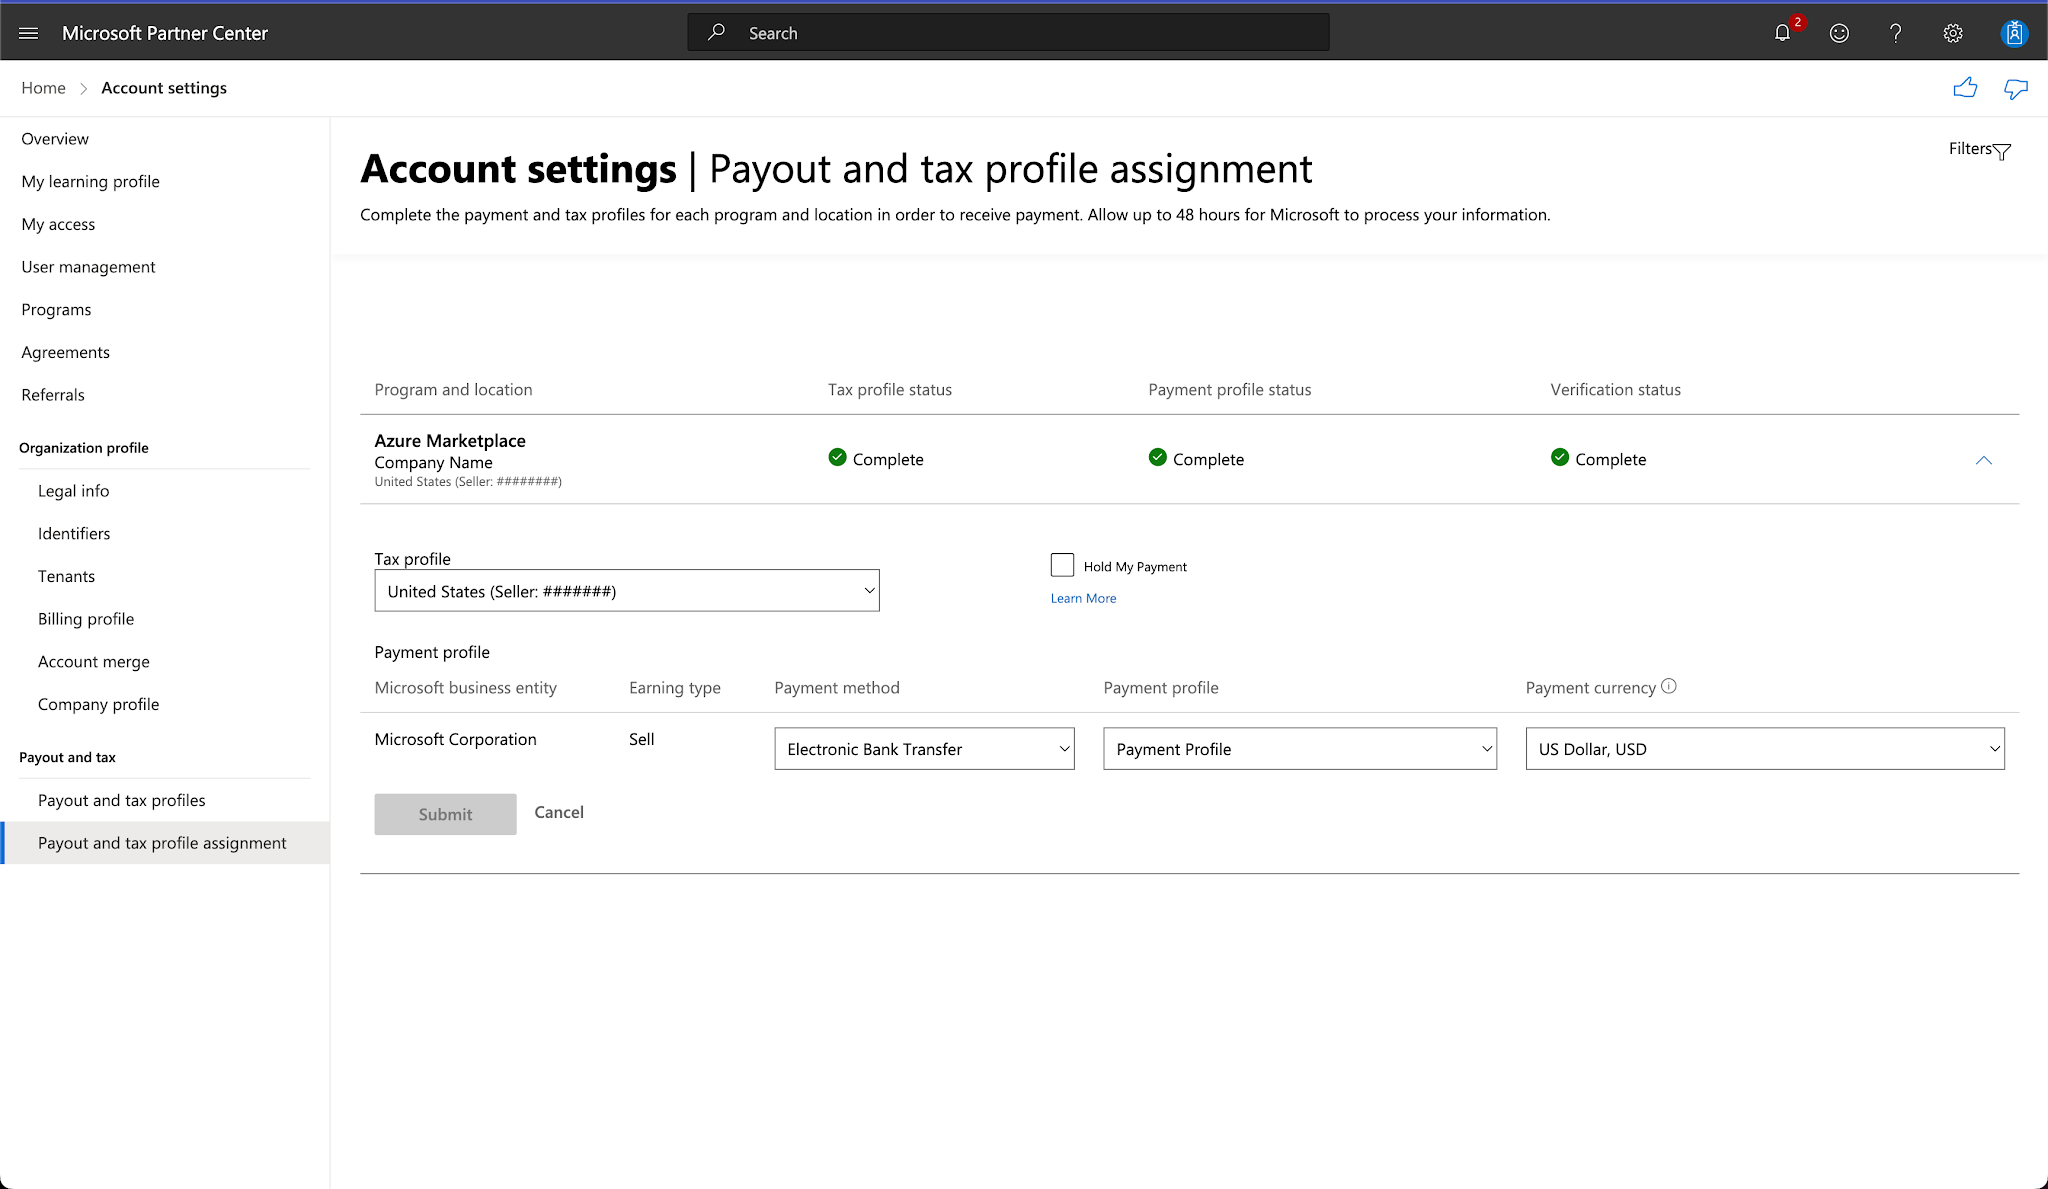Go to Overview in sidebar
Screen dimensions: 2048x1189
pyautogui.click(x=55, y=139)
